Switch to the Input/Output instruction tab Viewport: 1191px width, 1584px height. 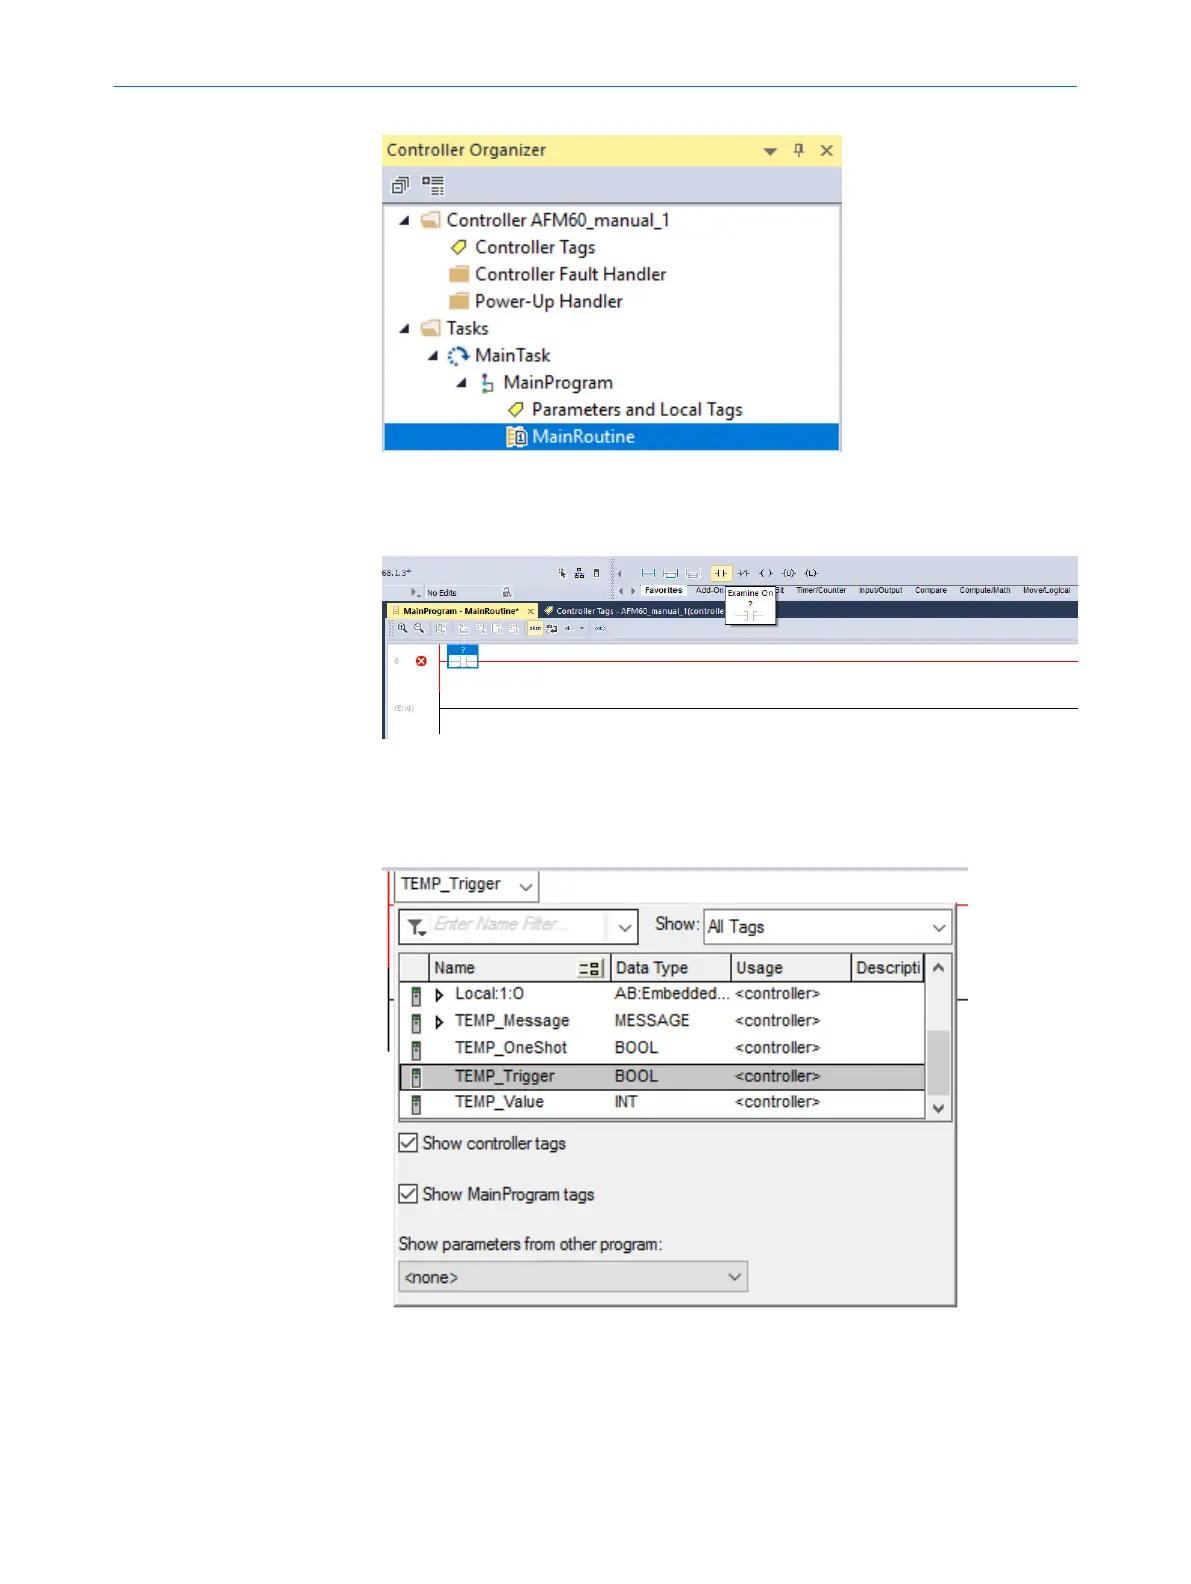pyautogui.click(x=880, y=590)
